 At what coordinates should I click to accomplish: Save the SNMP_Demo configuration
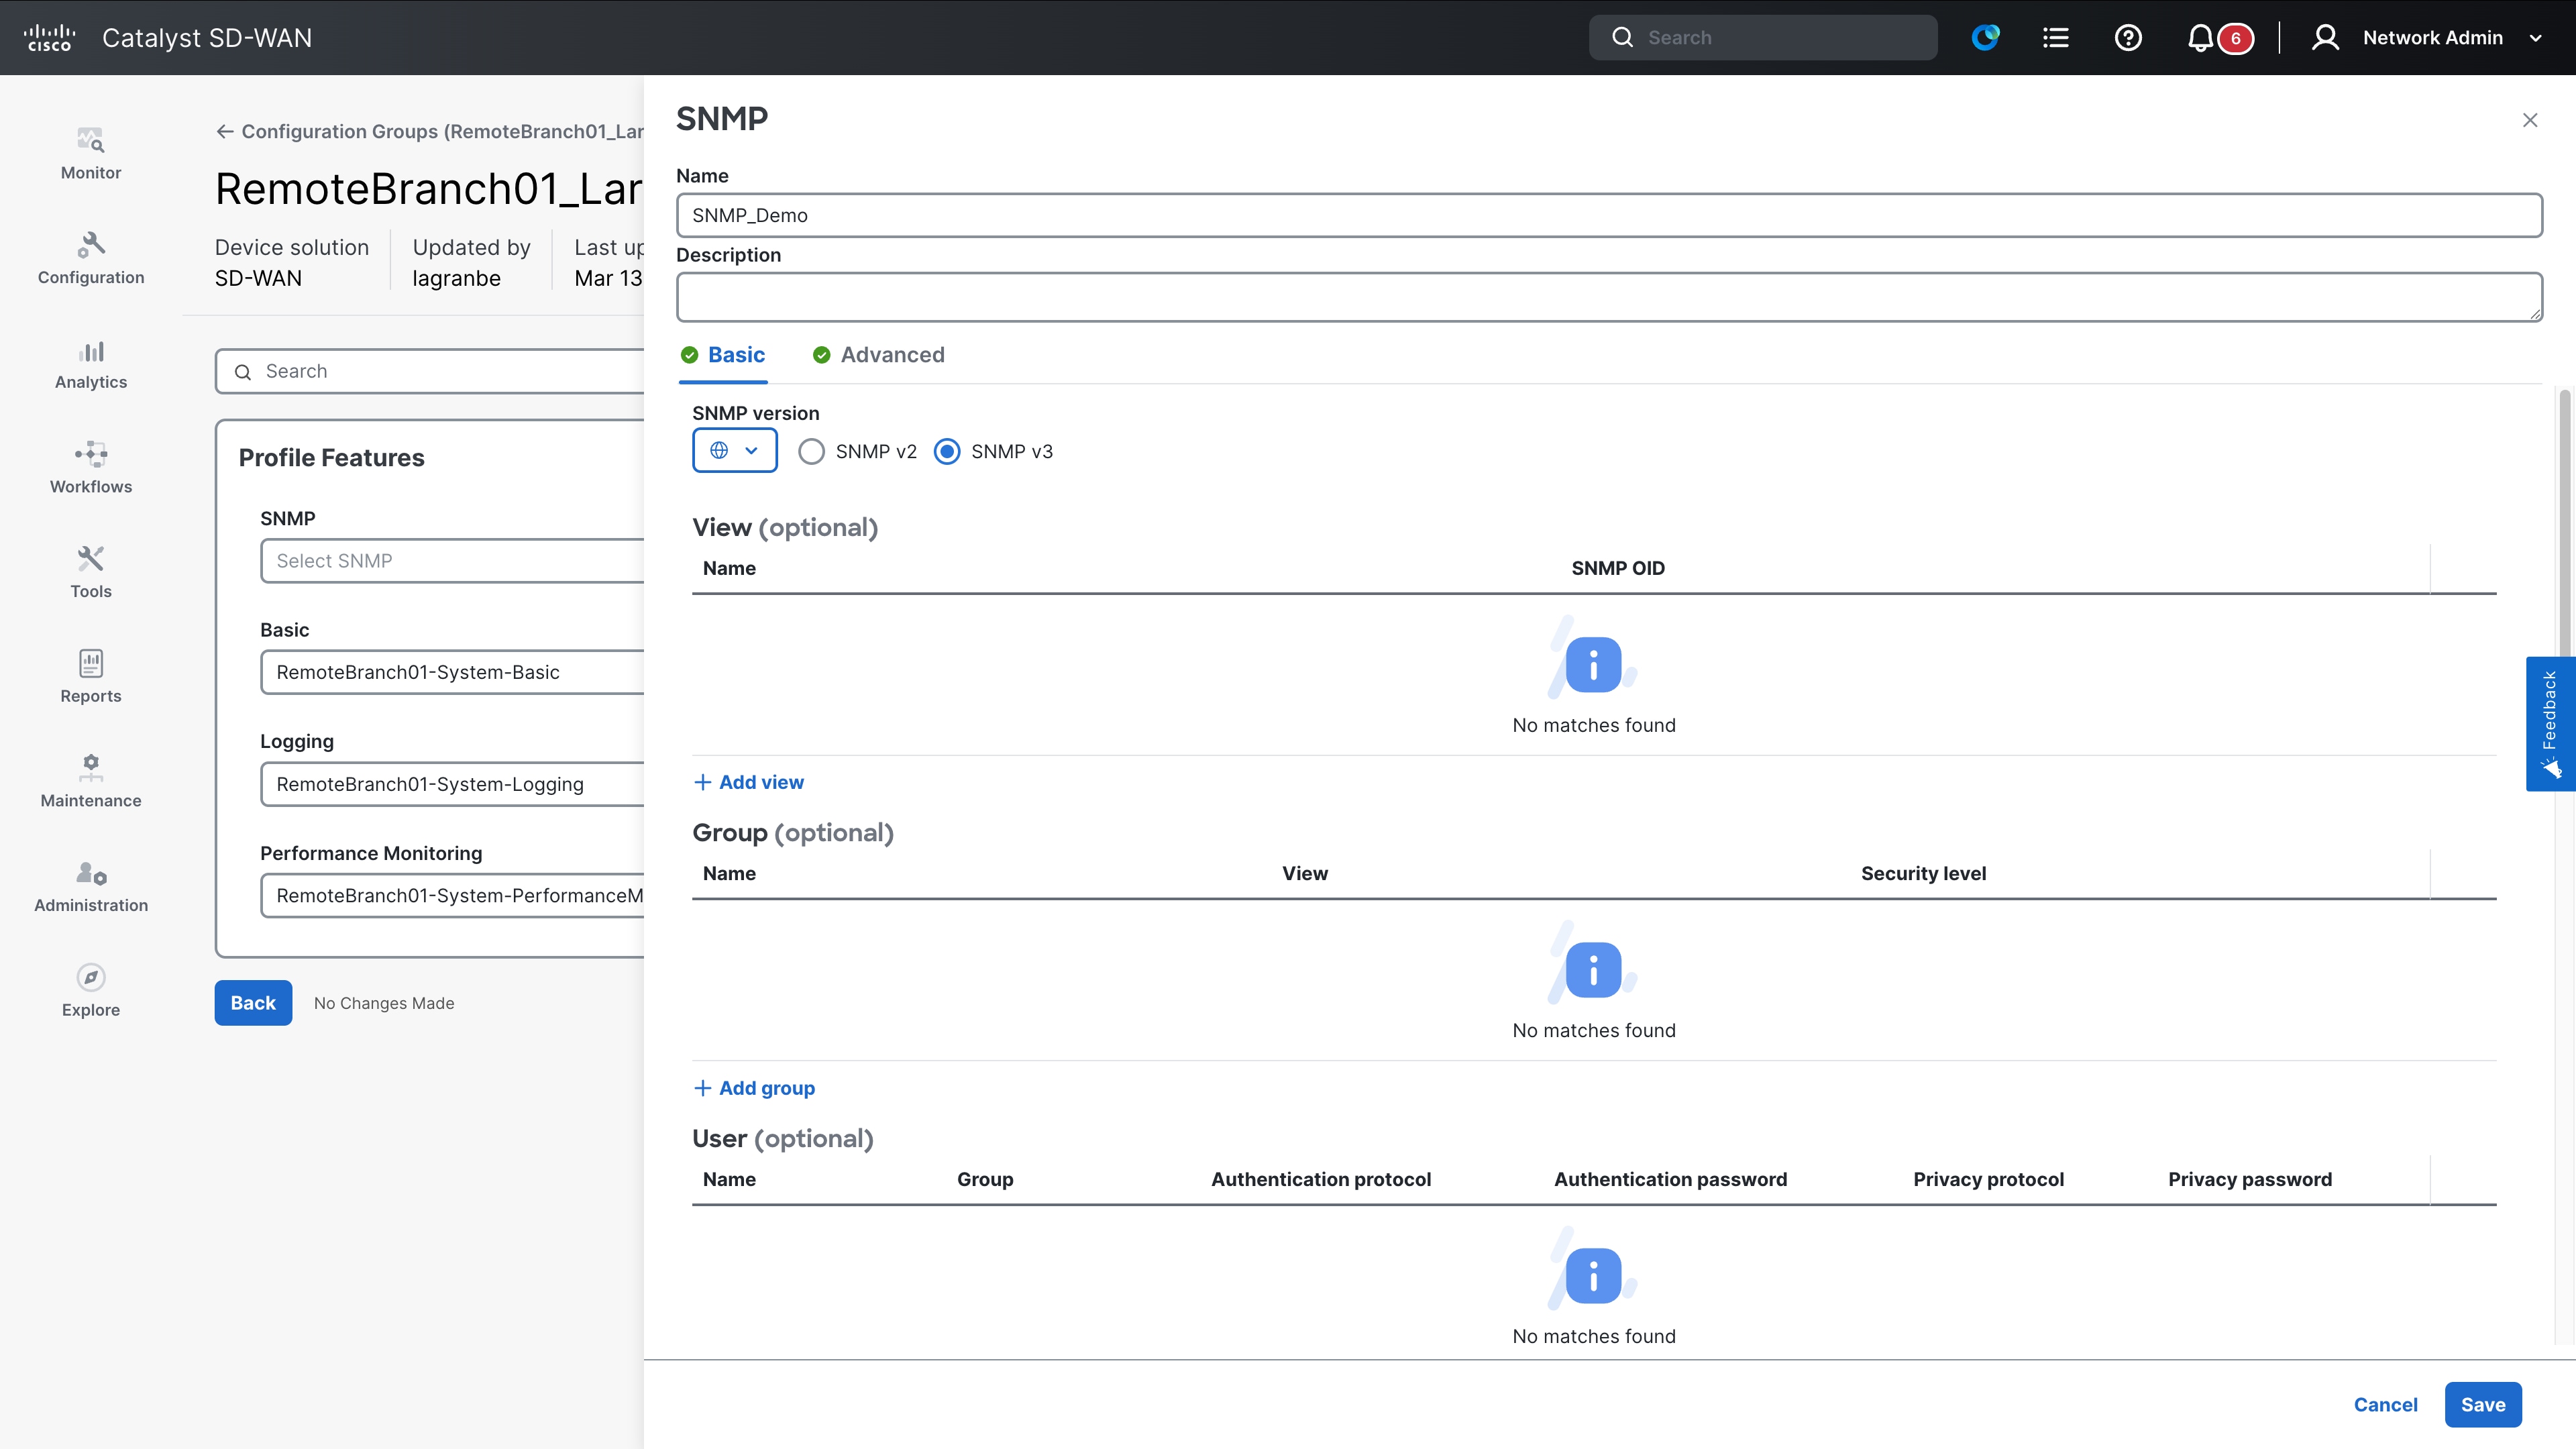tap(2483, 1404)
